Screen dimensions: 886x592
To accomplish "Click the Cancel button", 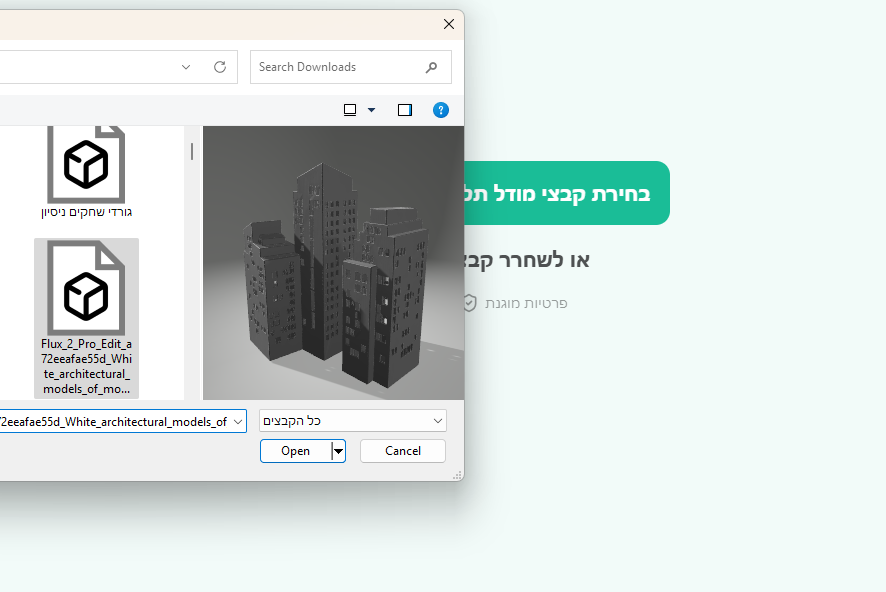I will coord(403,451).
